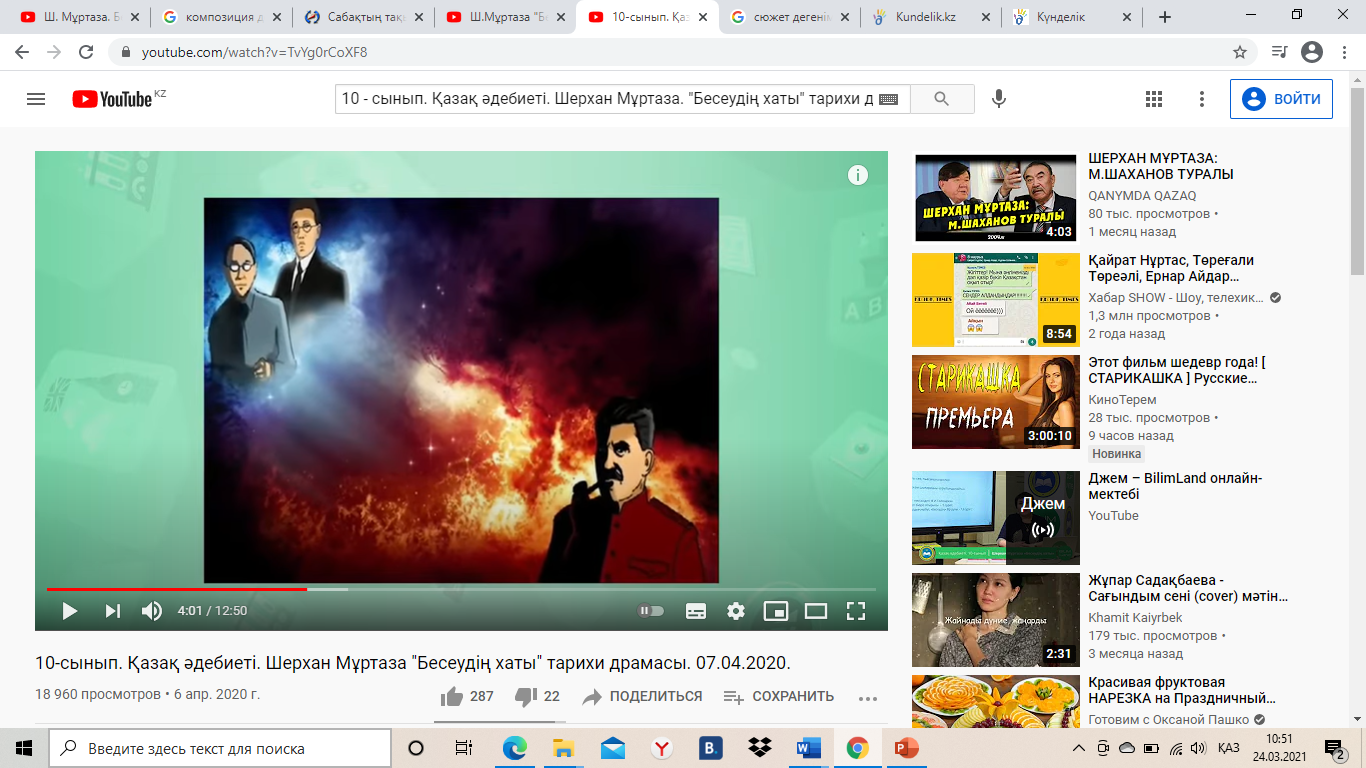The height and width of the screenshot is (768, 1366).
Task: Open more actions ellipsis below video
Action: click(867, 697)
